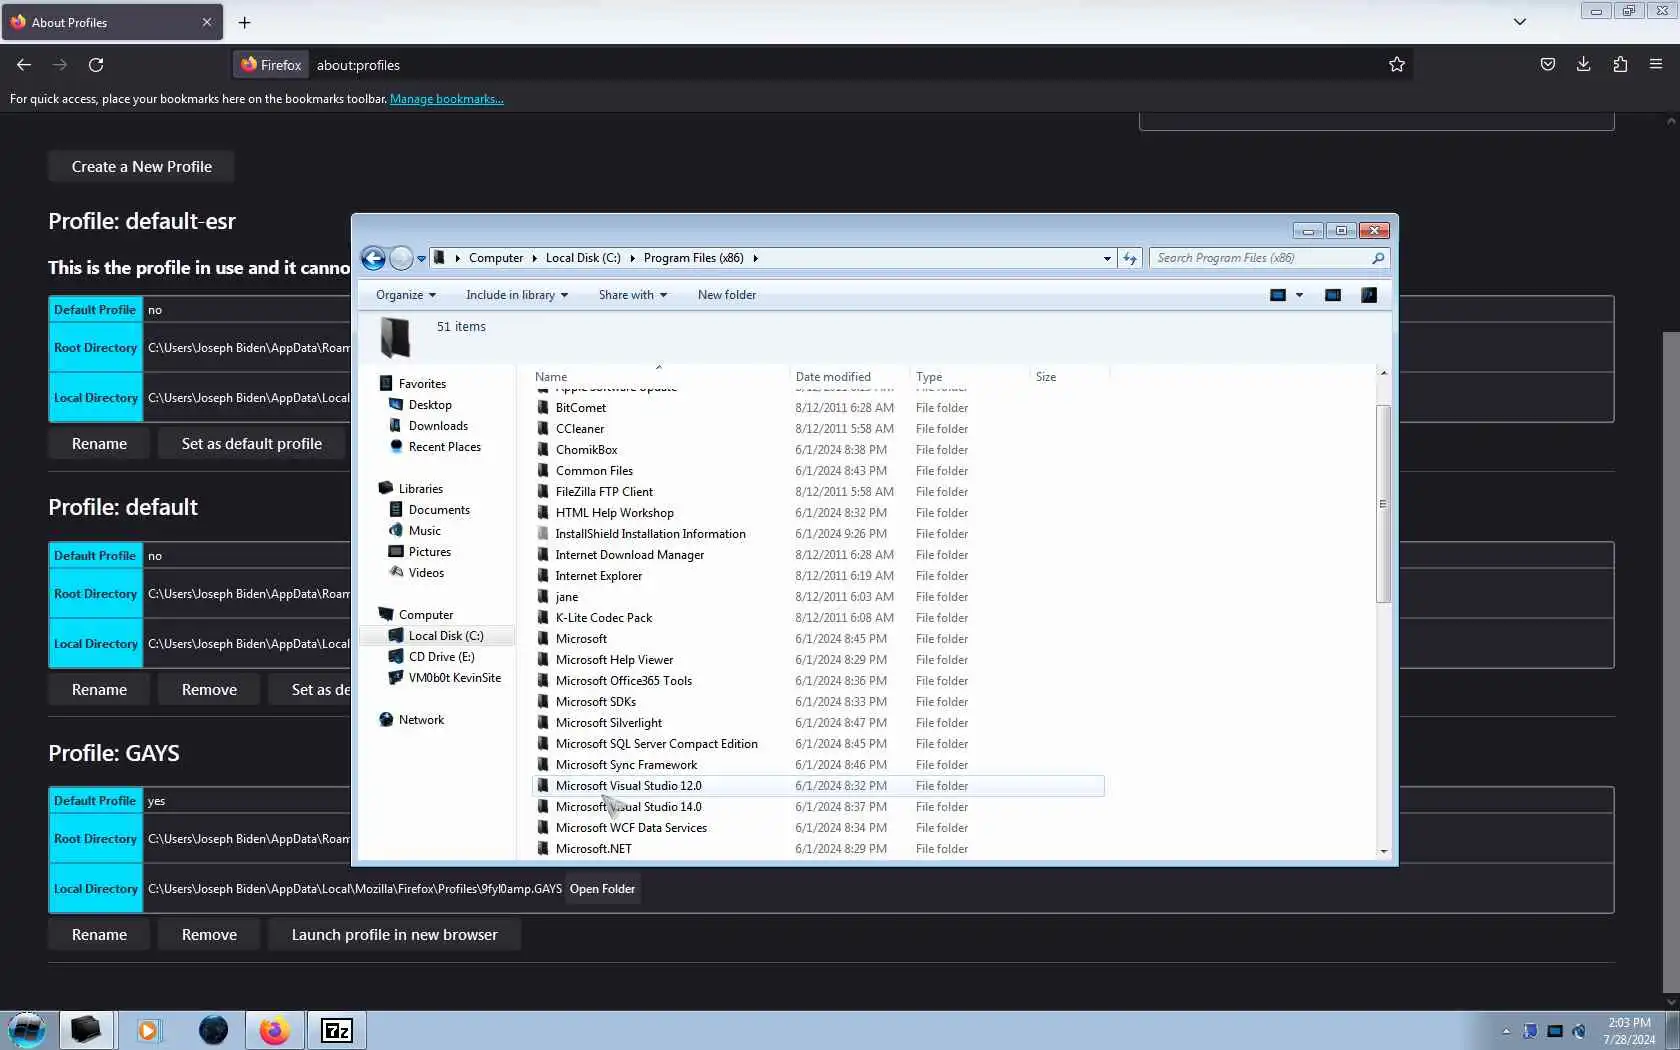The image size is (1680, 1050).
Task: Select Desktop under Favorites
Action: click(x=430, y=405)
